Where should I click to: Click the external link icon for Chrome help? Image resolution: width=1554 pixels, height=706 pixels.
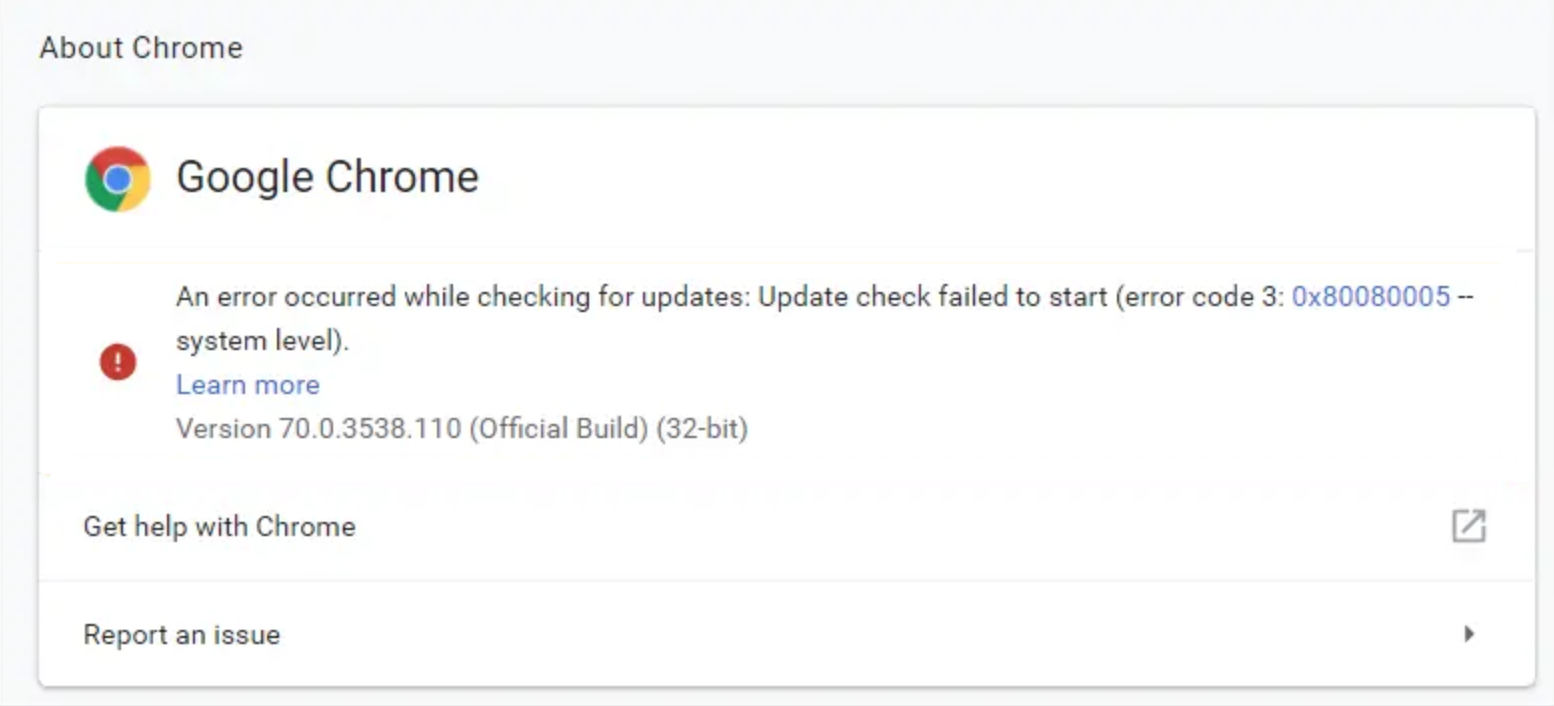(x=1468, y=526)
